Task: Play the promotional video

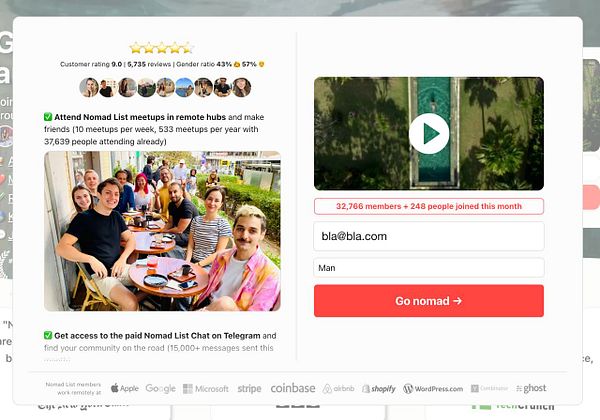Action: [429, 133]
